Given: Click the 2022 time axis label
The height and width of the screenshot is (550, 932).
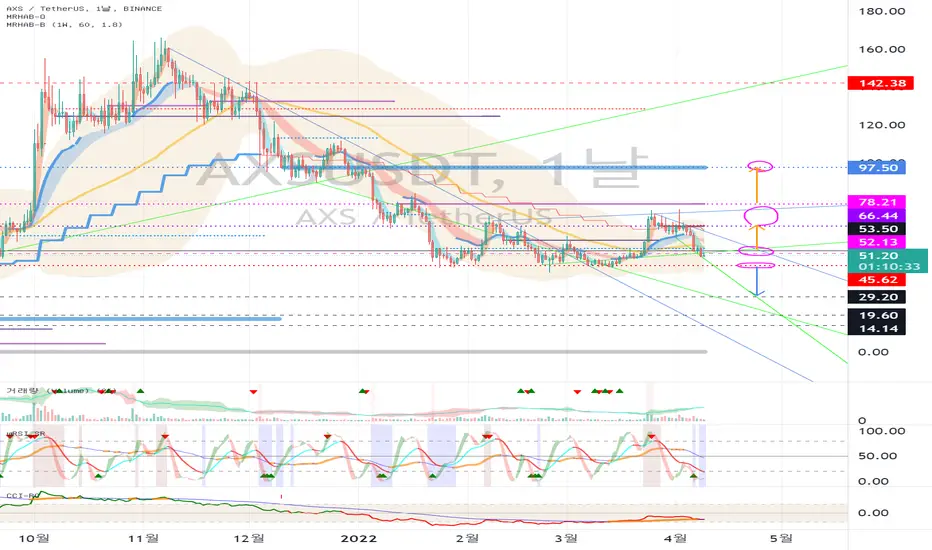Looking at the screenshot, I should [358, 538].
